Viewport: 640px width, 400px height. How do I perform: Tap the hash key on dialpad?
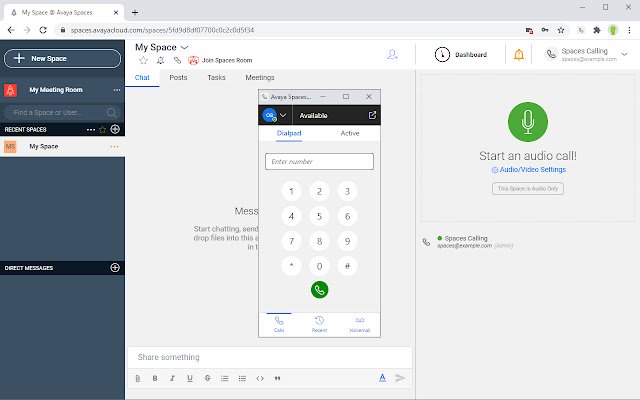(x=347, y=266)
